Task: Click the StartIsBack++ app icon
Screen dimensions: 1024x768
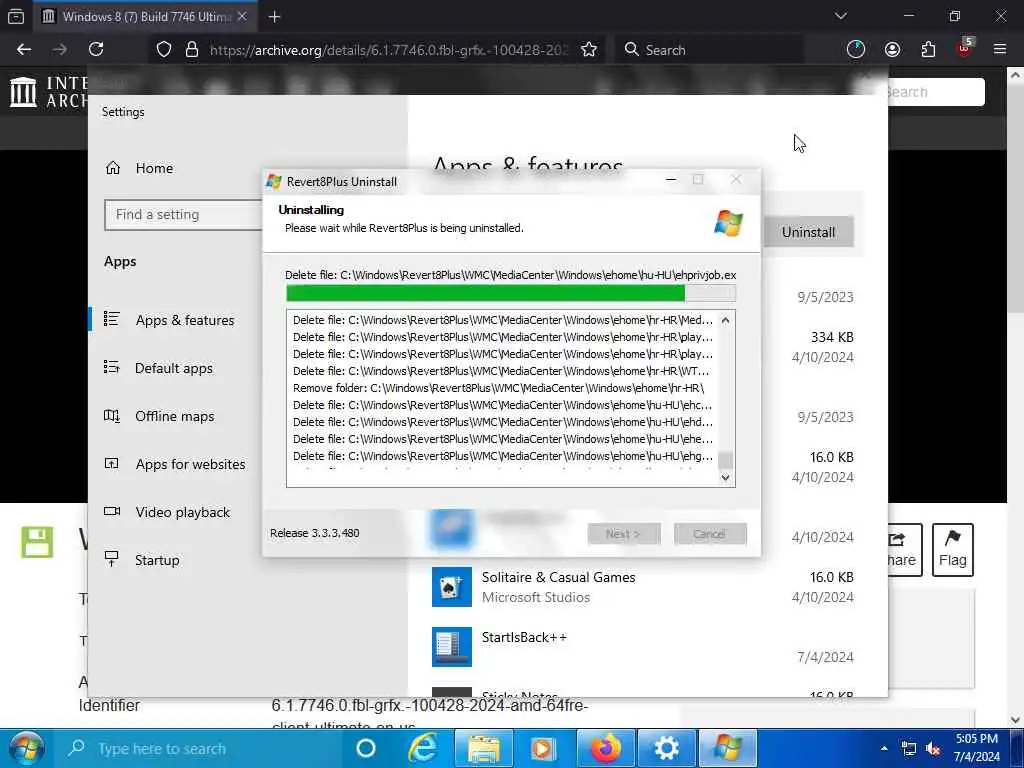Action: tap(451, 647)
